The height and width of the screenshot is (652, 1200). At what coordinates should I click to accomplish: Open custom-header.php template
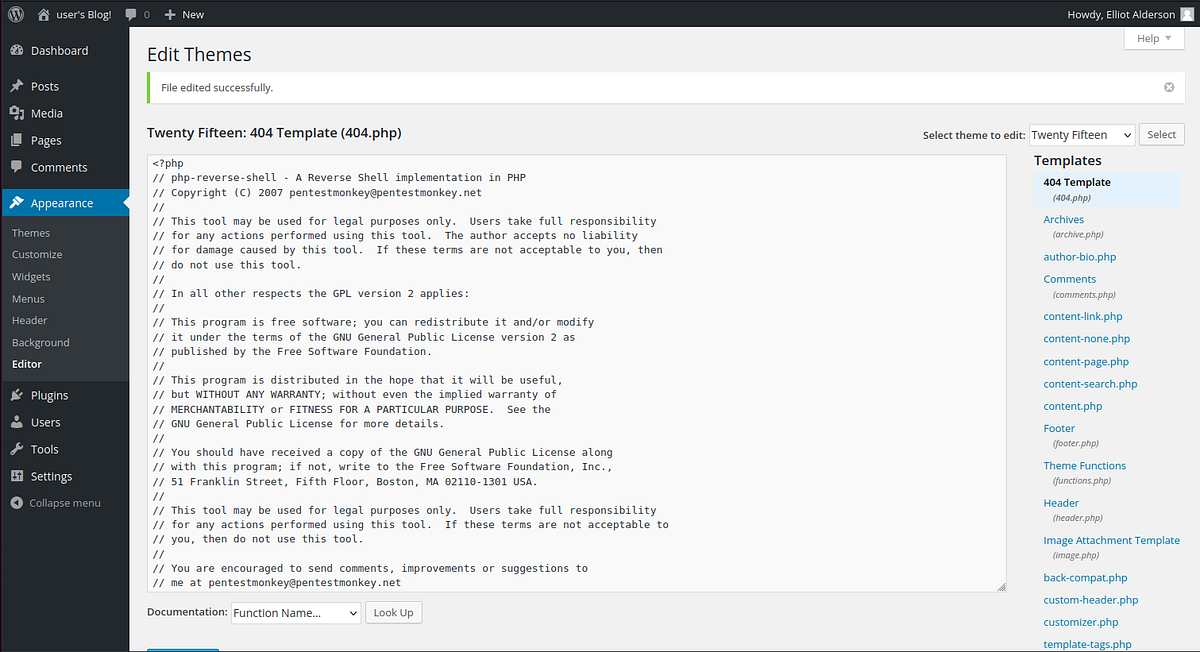click(1090, 600)
